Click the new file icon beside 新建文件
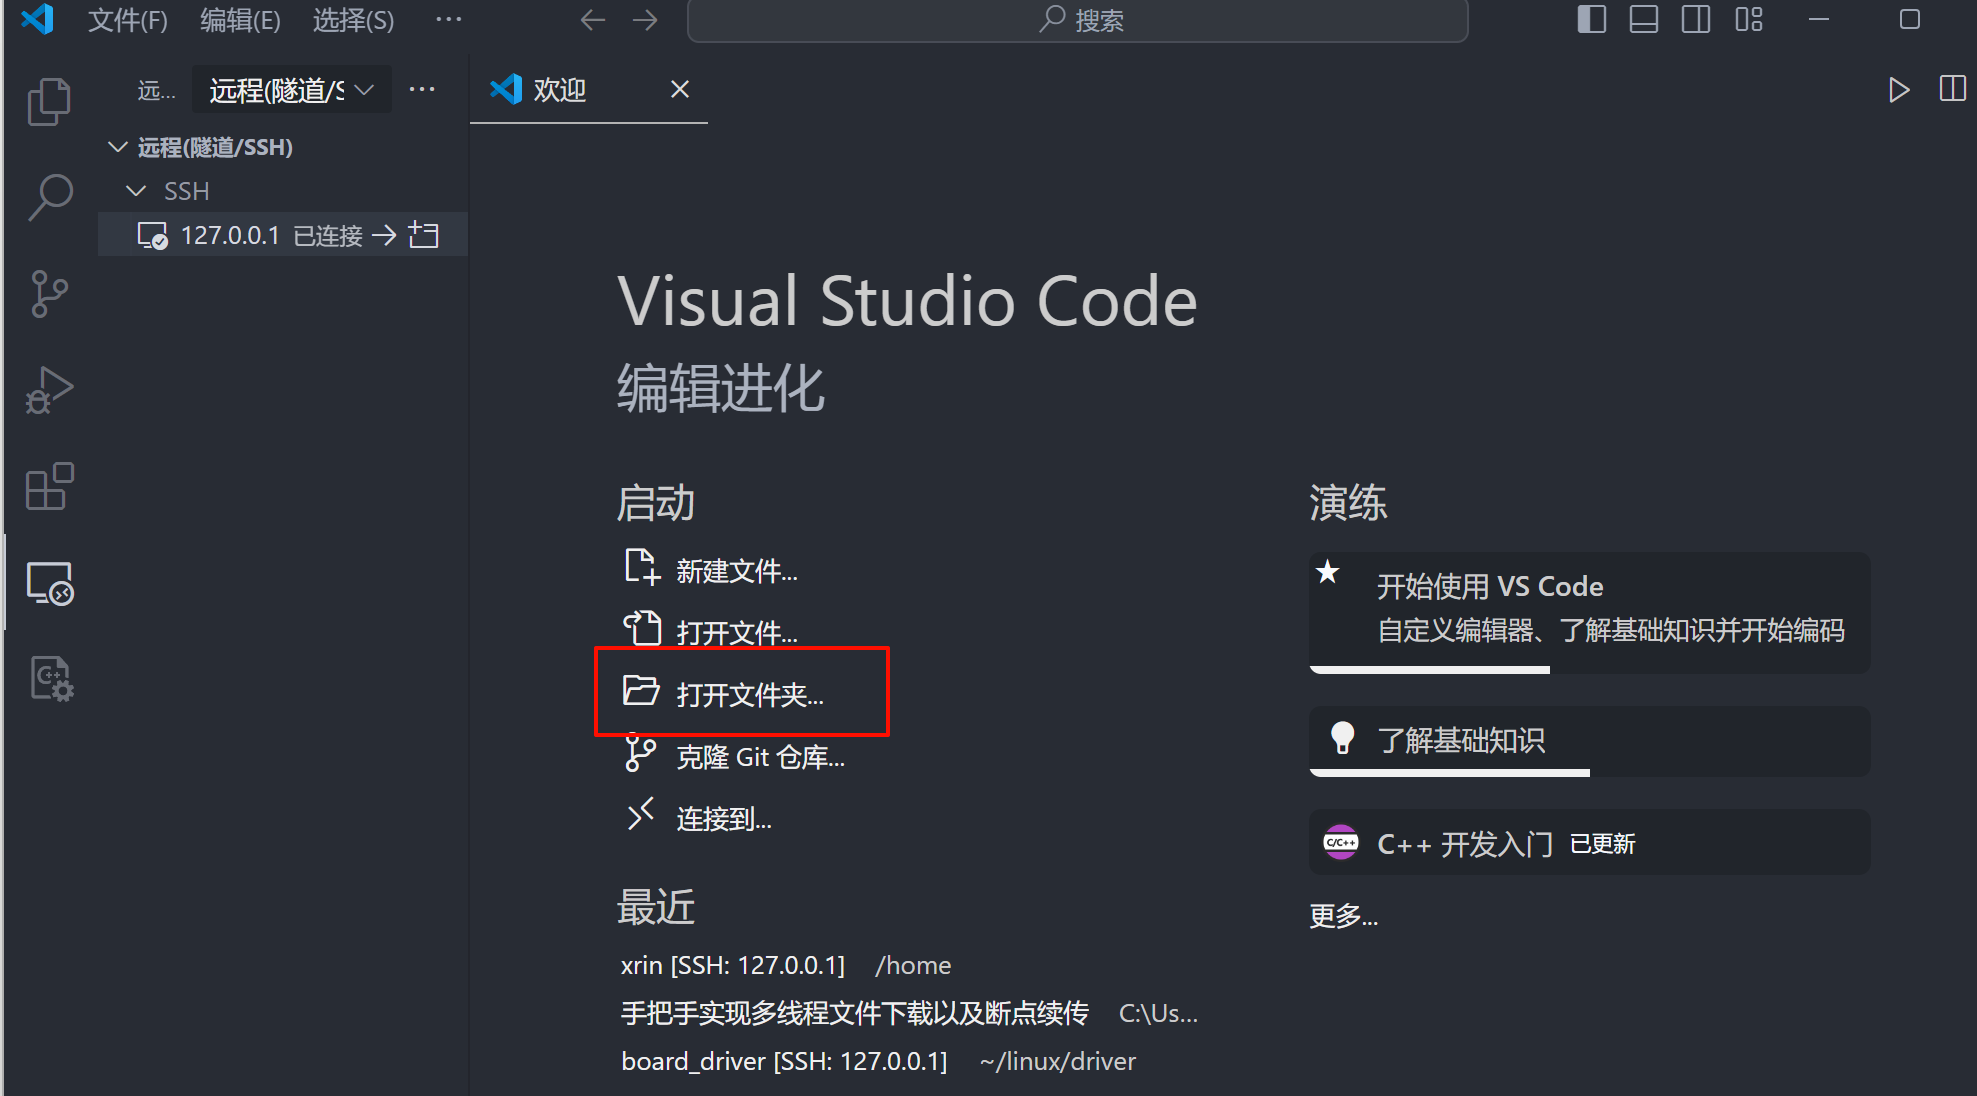The width and height of the screenshot is (1977, 1096). pyautogui.click(x=642, y=567)
